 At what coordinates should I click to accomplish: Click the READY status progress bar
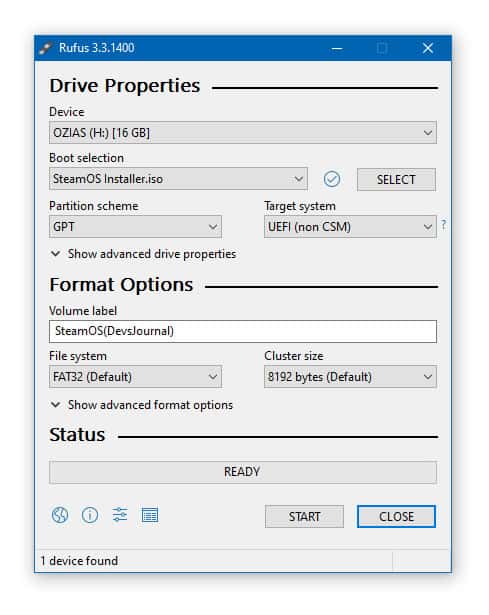243,472
